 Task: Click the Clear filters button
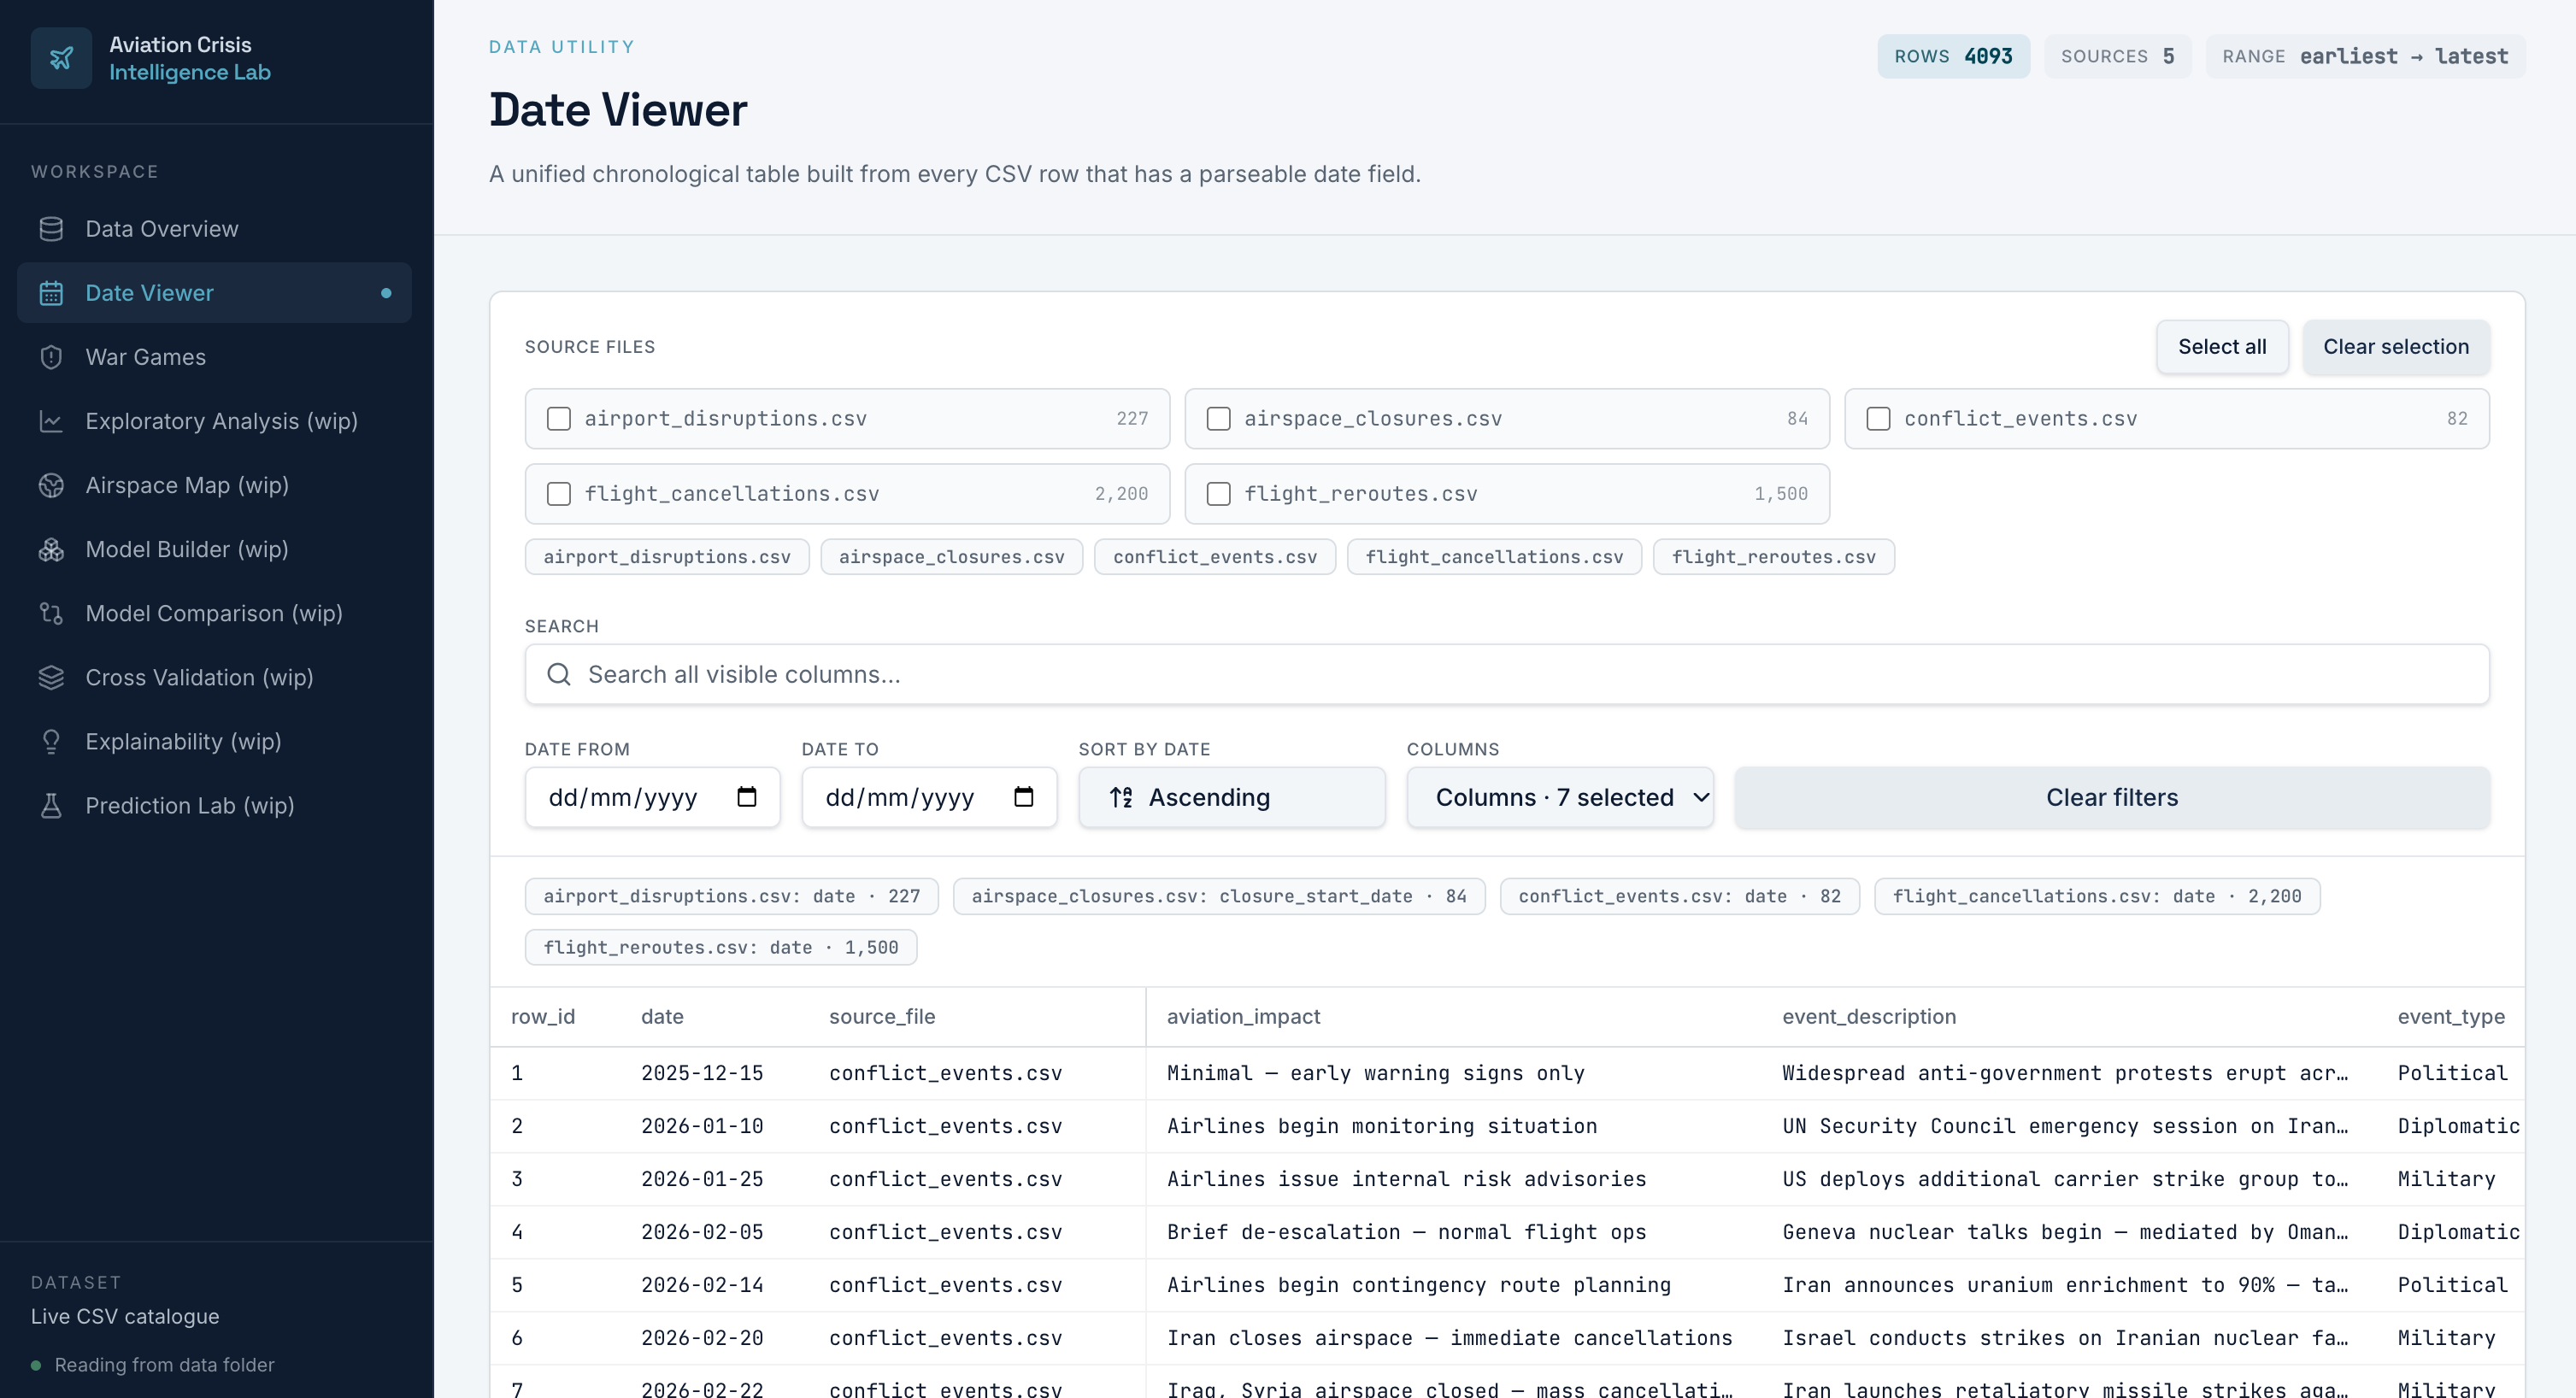pyautogui.click(x=2112, y=797)
